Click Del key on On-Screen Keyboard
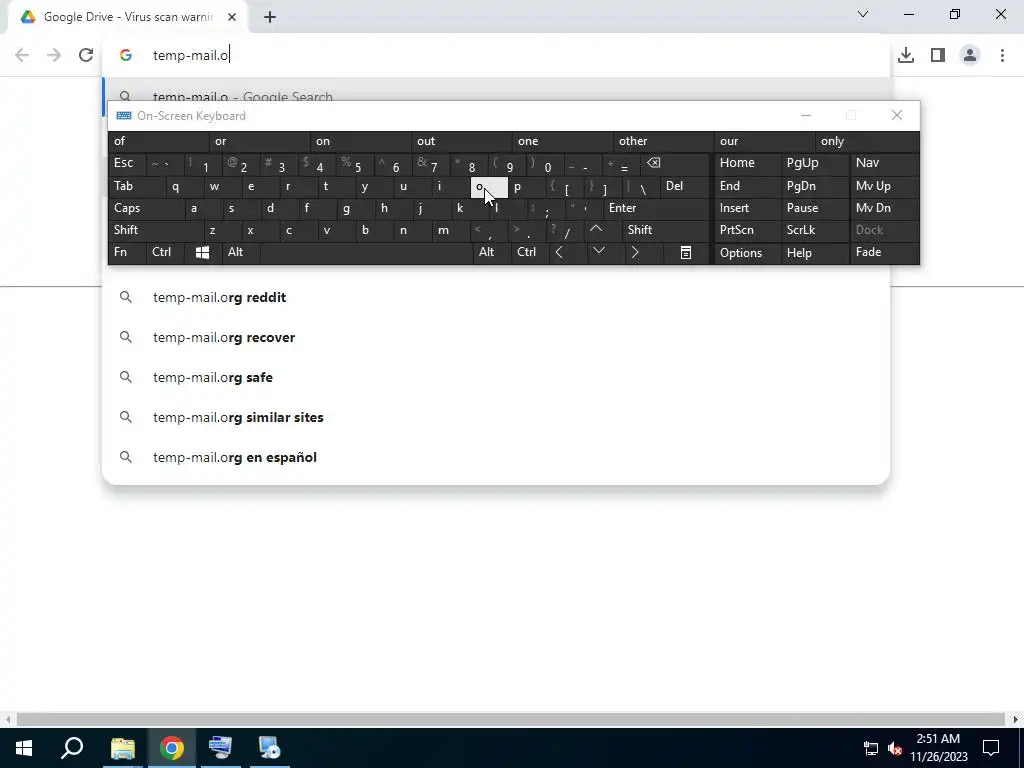This screenshot has height=768, width=1024. coord(684,186)
